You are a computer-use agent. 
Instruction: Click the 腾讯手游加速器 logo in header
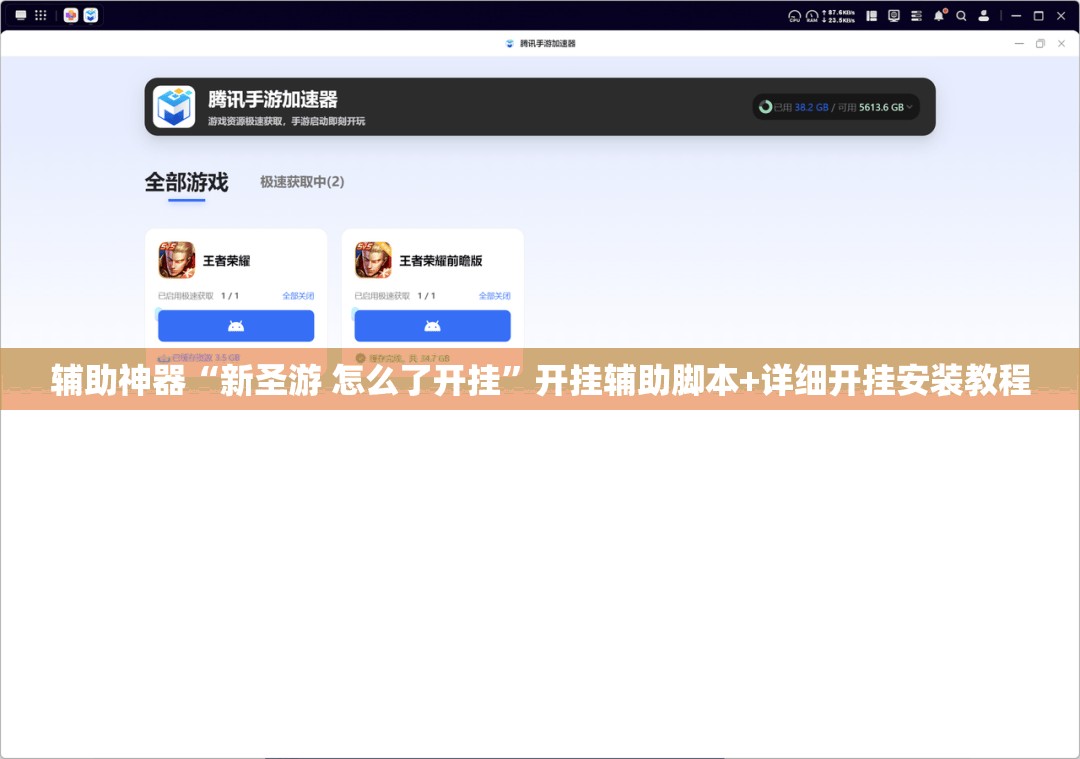click(174, 107)
